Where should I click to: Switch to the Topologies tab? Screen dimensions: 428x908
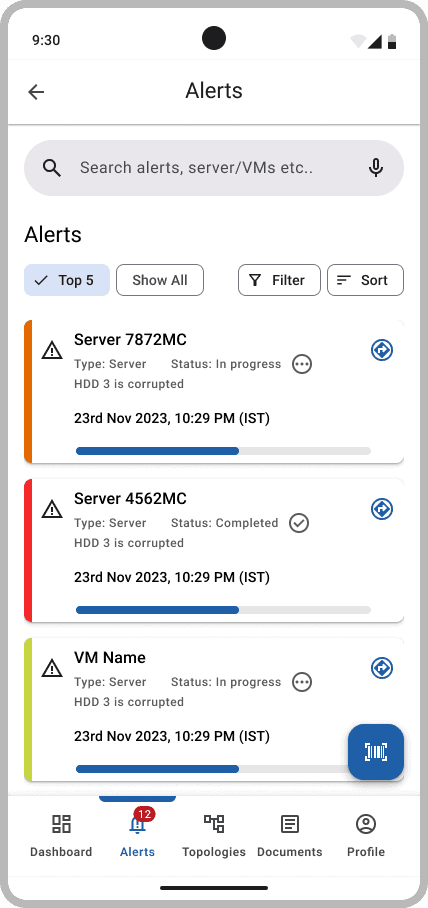tap(214, 836)
